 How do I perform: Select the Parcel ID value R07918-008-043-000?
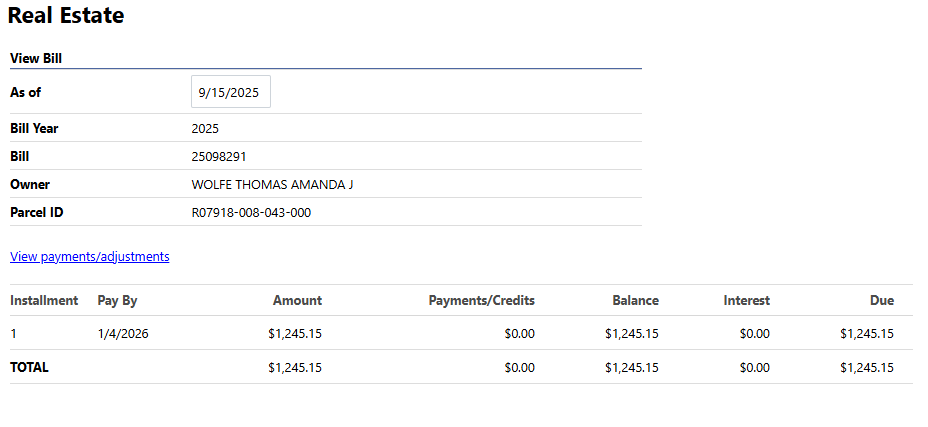[251, 213]
